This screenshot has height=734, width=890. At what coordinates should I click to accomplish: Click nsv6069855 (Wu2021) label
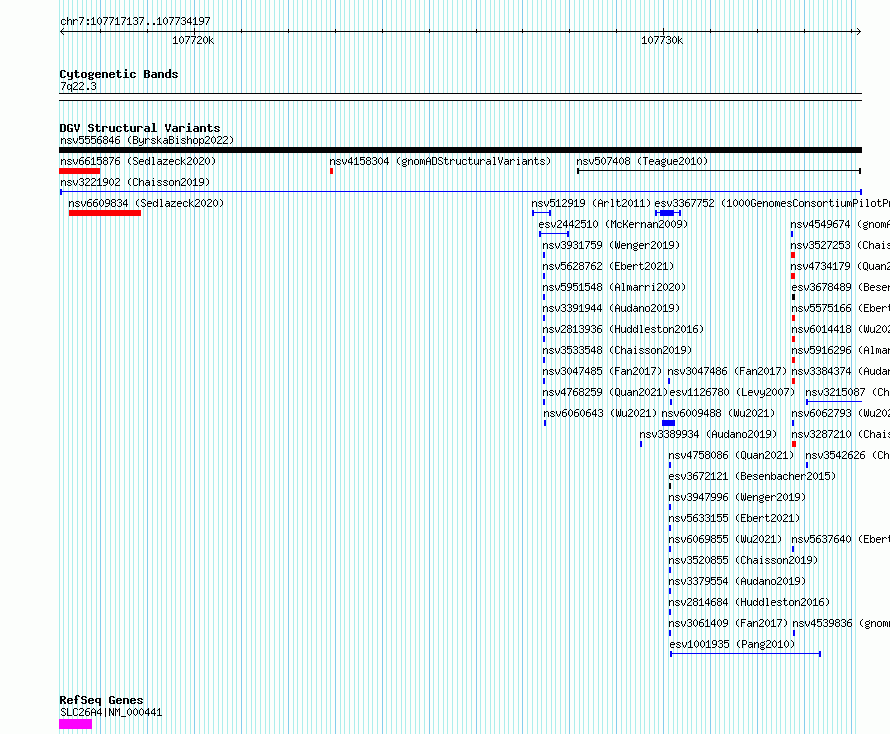click(x=725, y=539)
